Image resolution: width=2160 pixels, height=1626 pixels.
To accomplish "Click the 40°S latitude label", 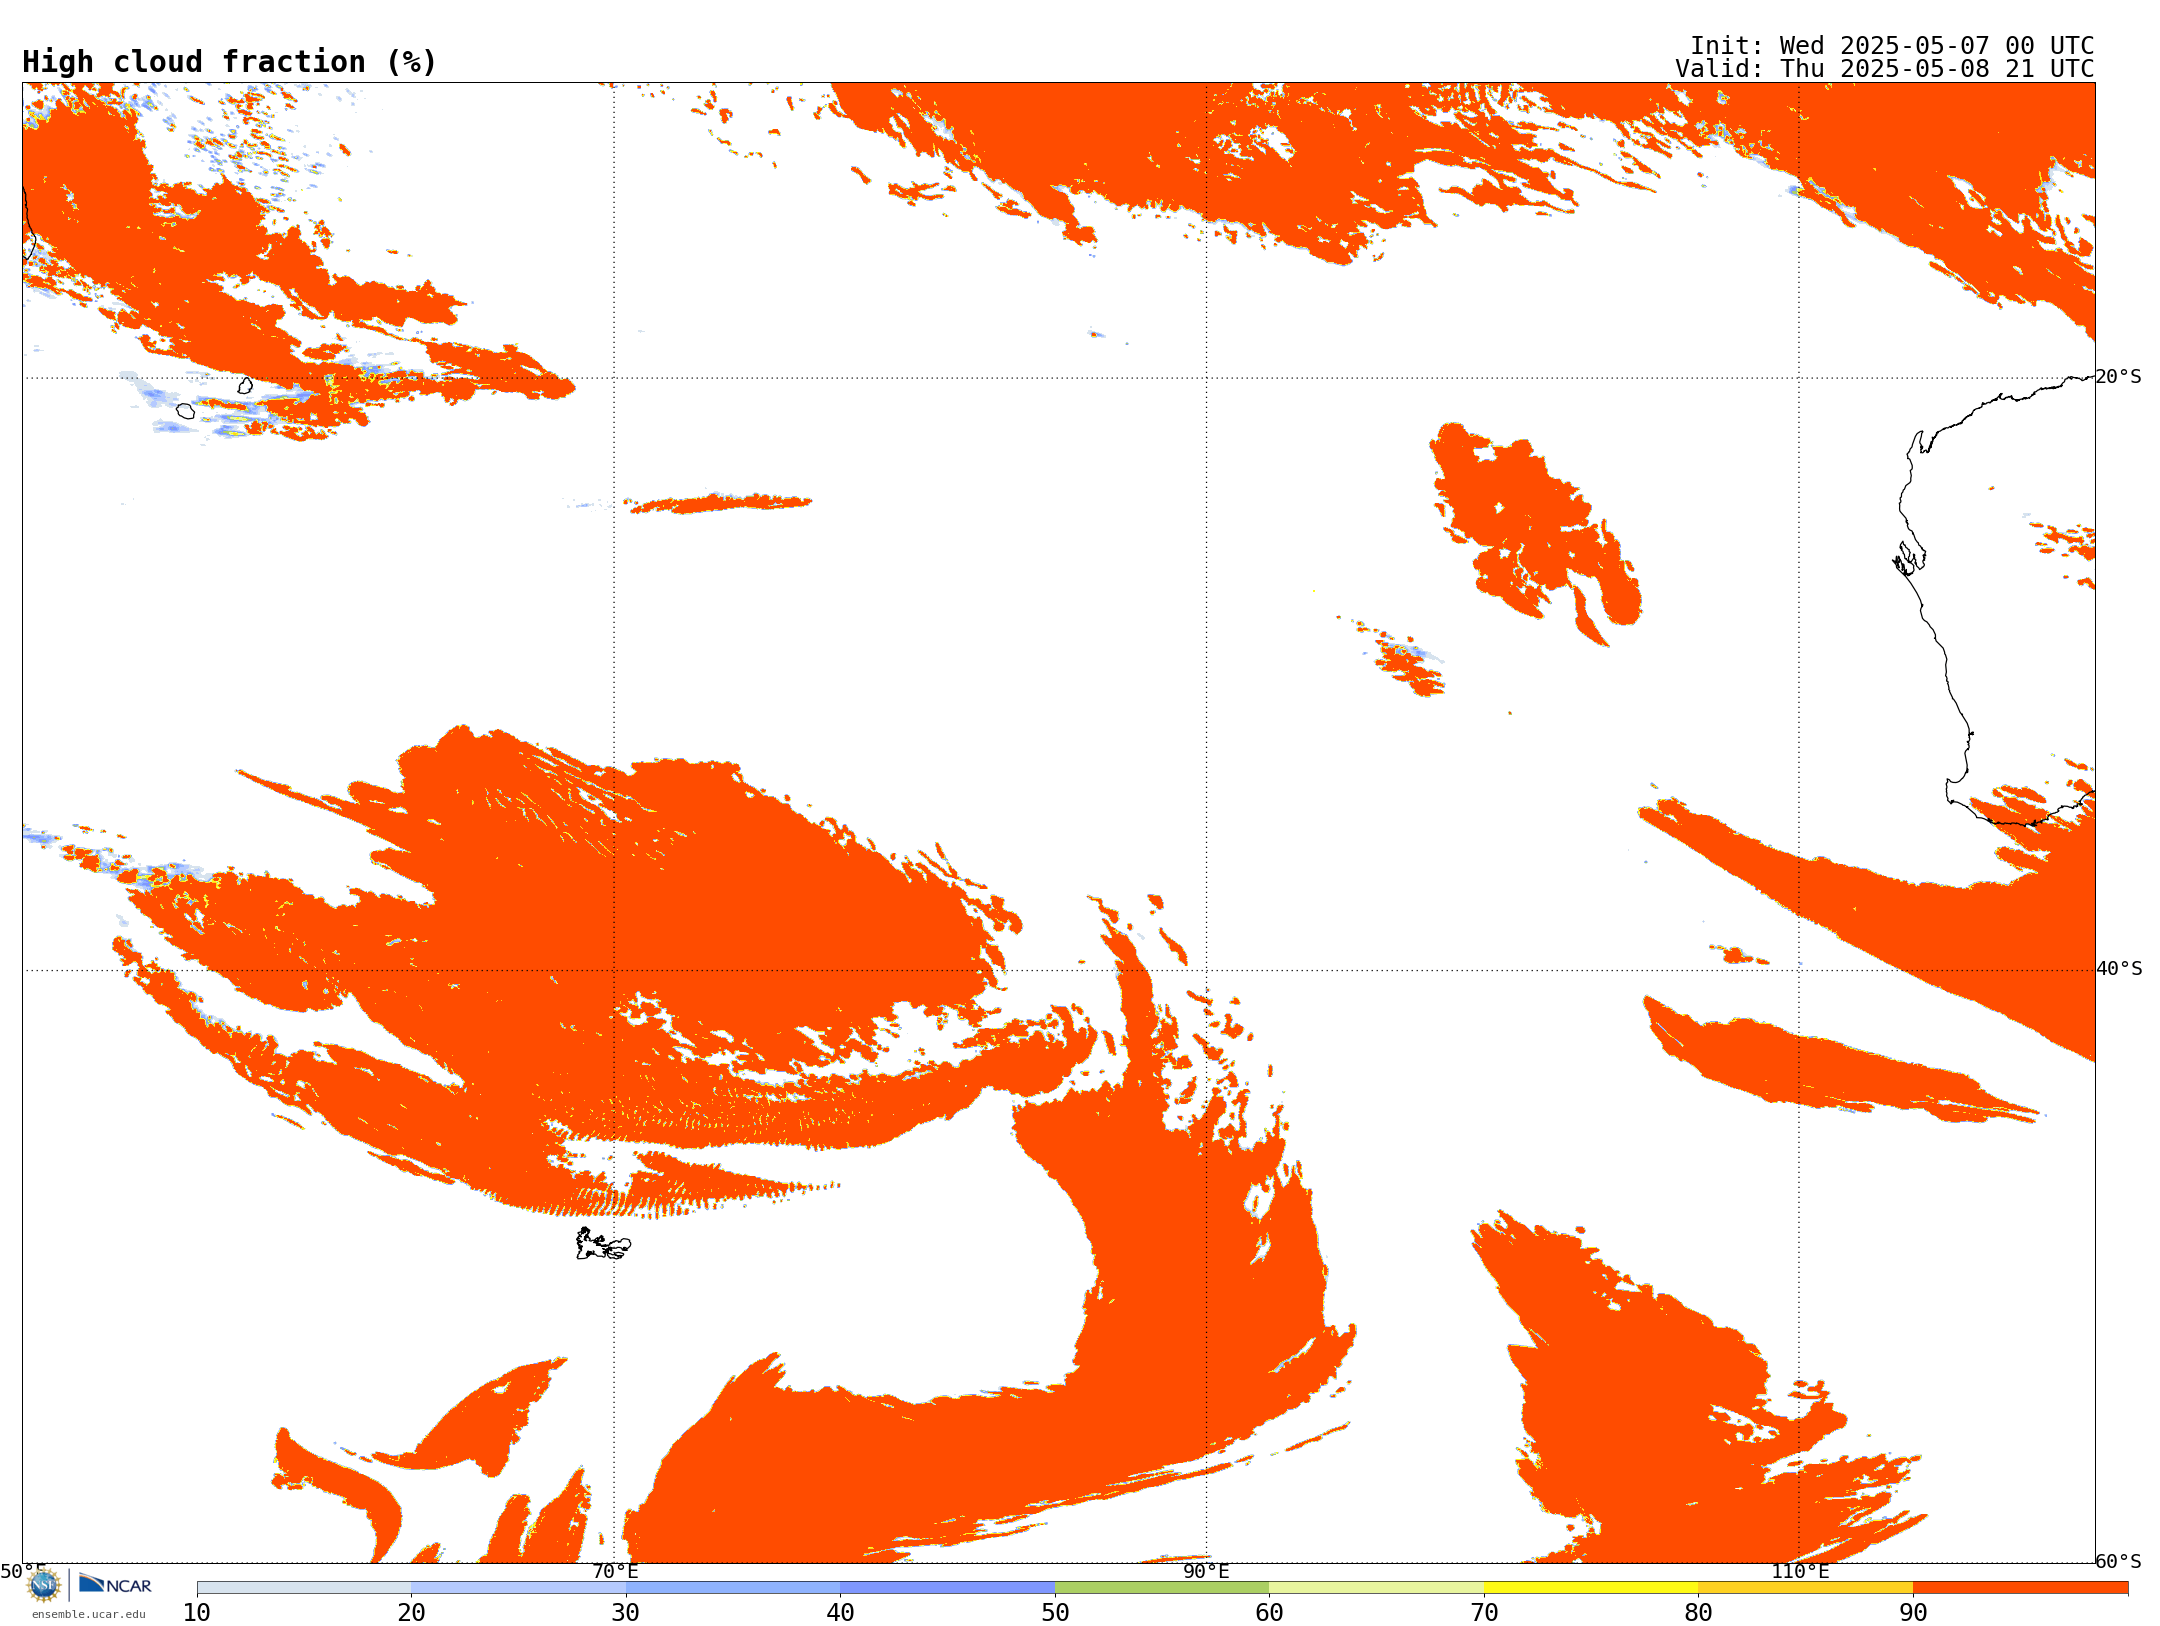I will tap(2119, 969).
